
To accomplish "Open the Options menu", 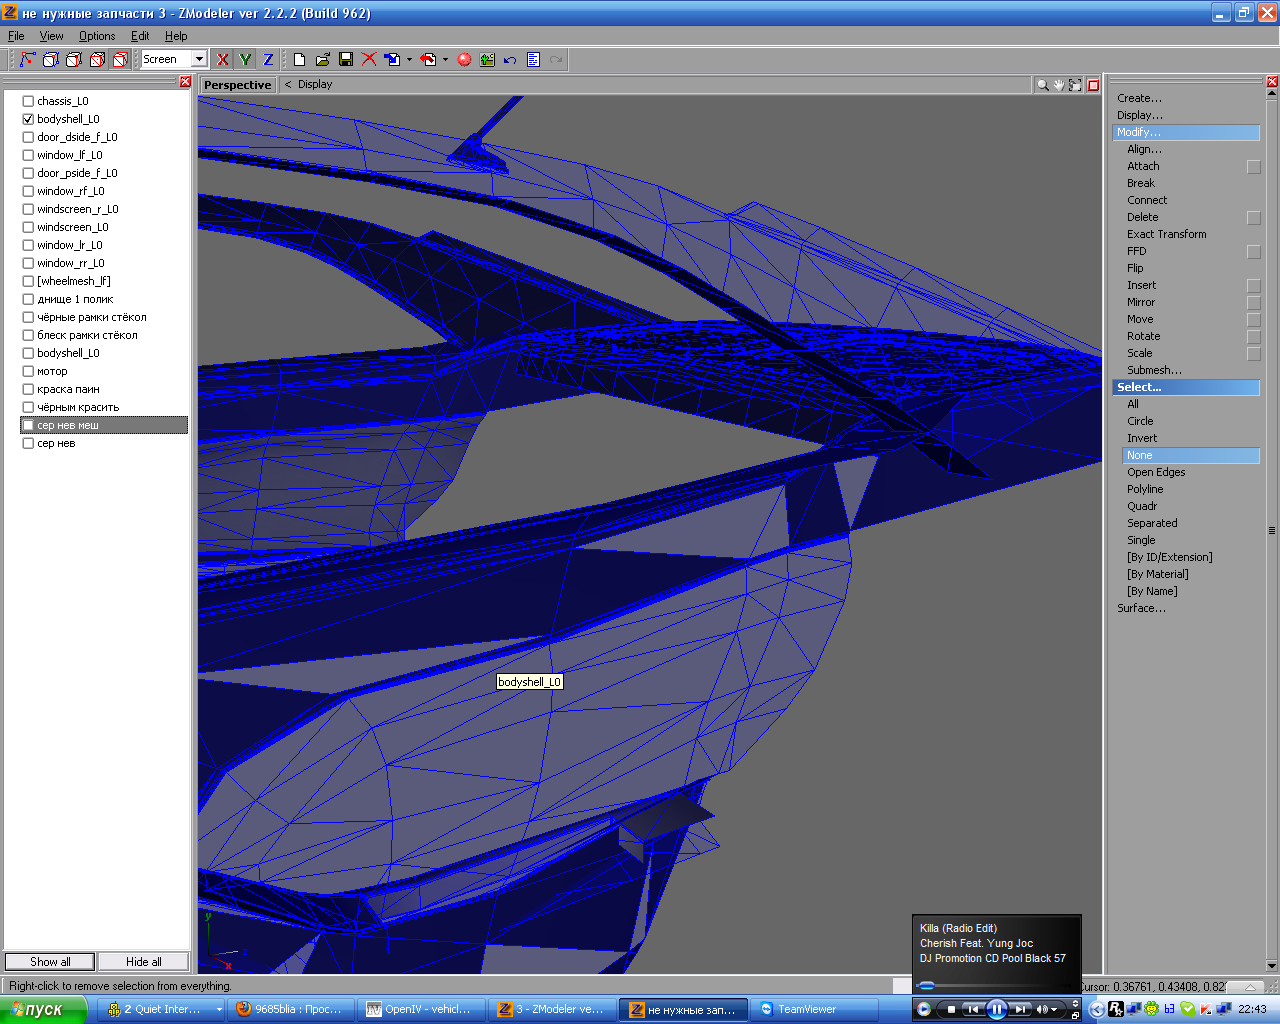I will [97, 36].
